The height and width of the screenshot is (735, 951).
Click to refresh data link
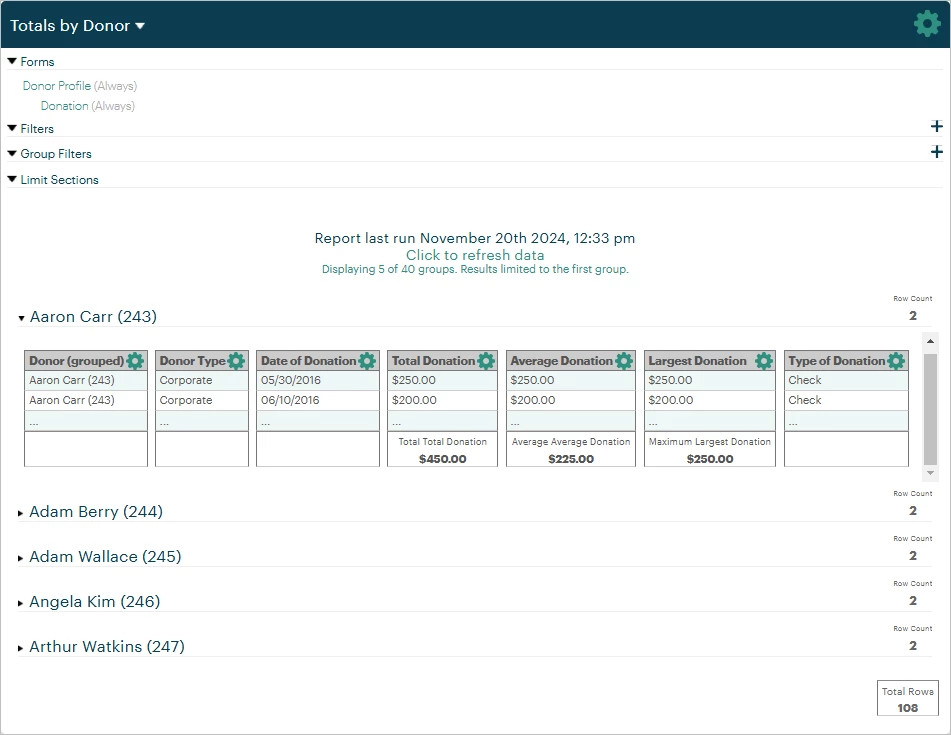pyautogui.click(x=475, y=255)
